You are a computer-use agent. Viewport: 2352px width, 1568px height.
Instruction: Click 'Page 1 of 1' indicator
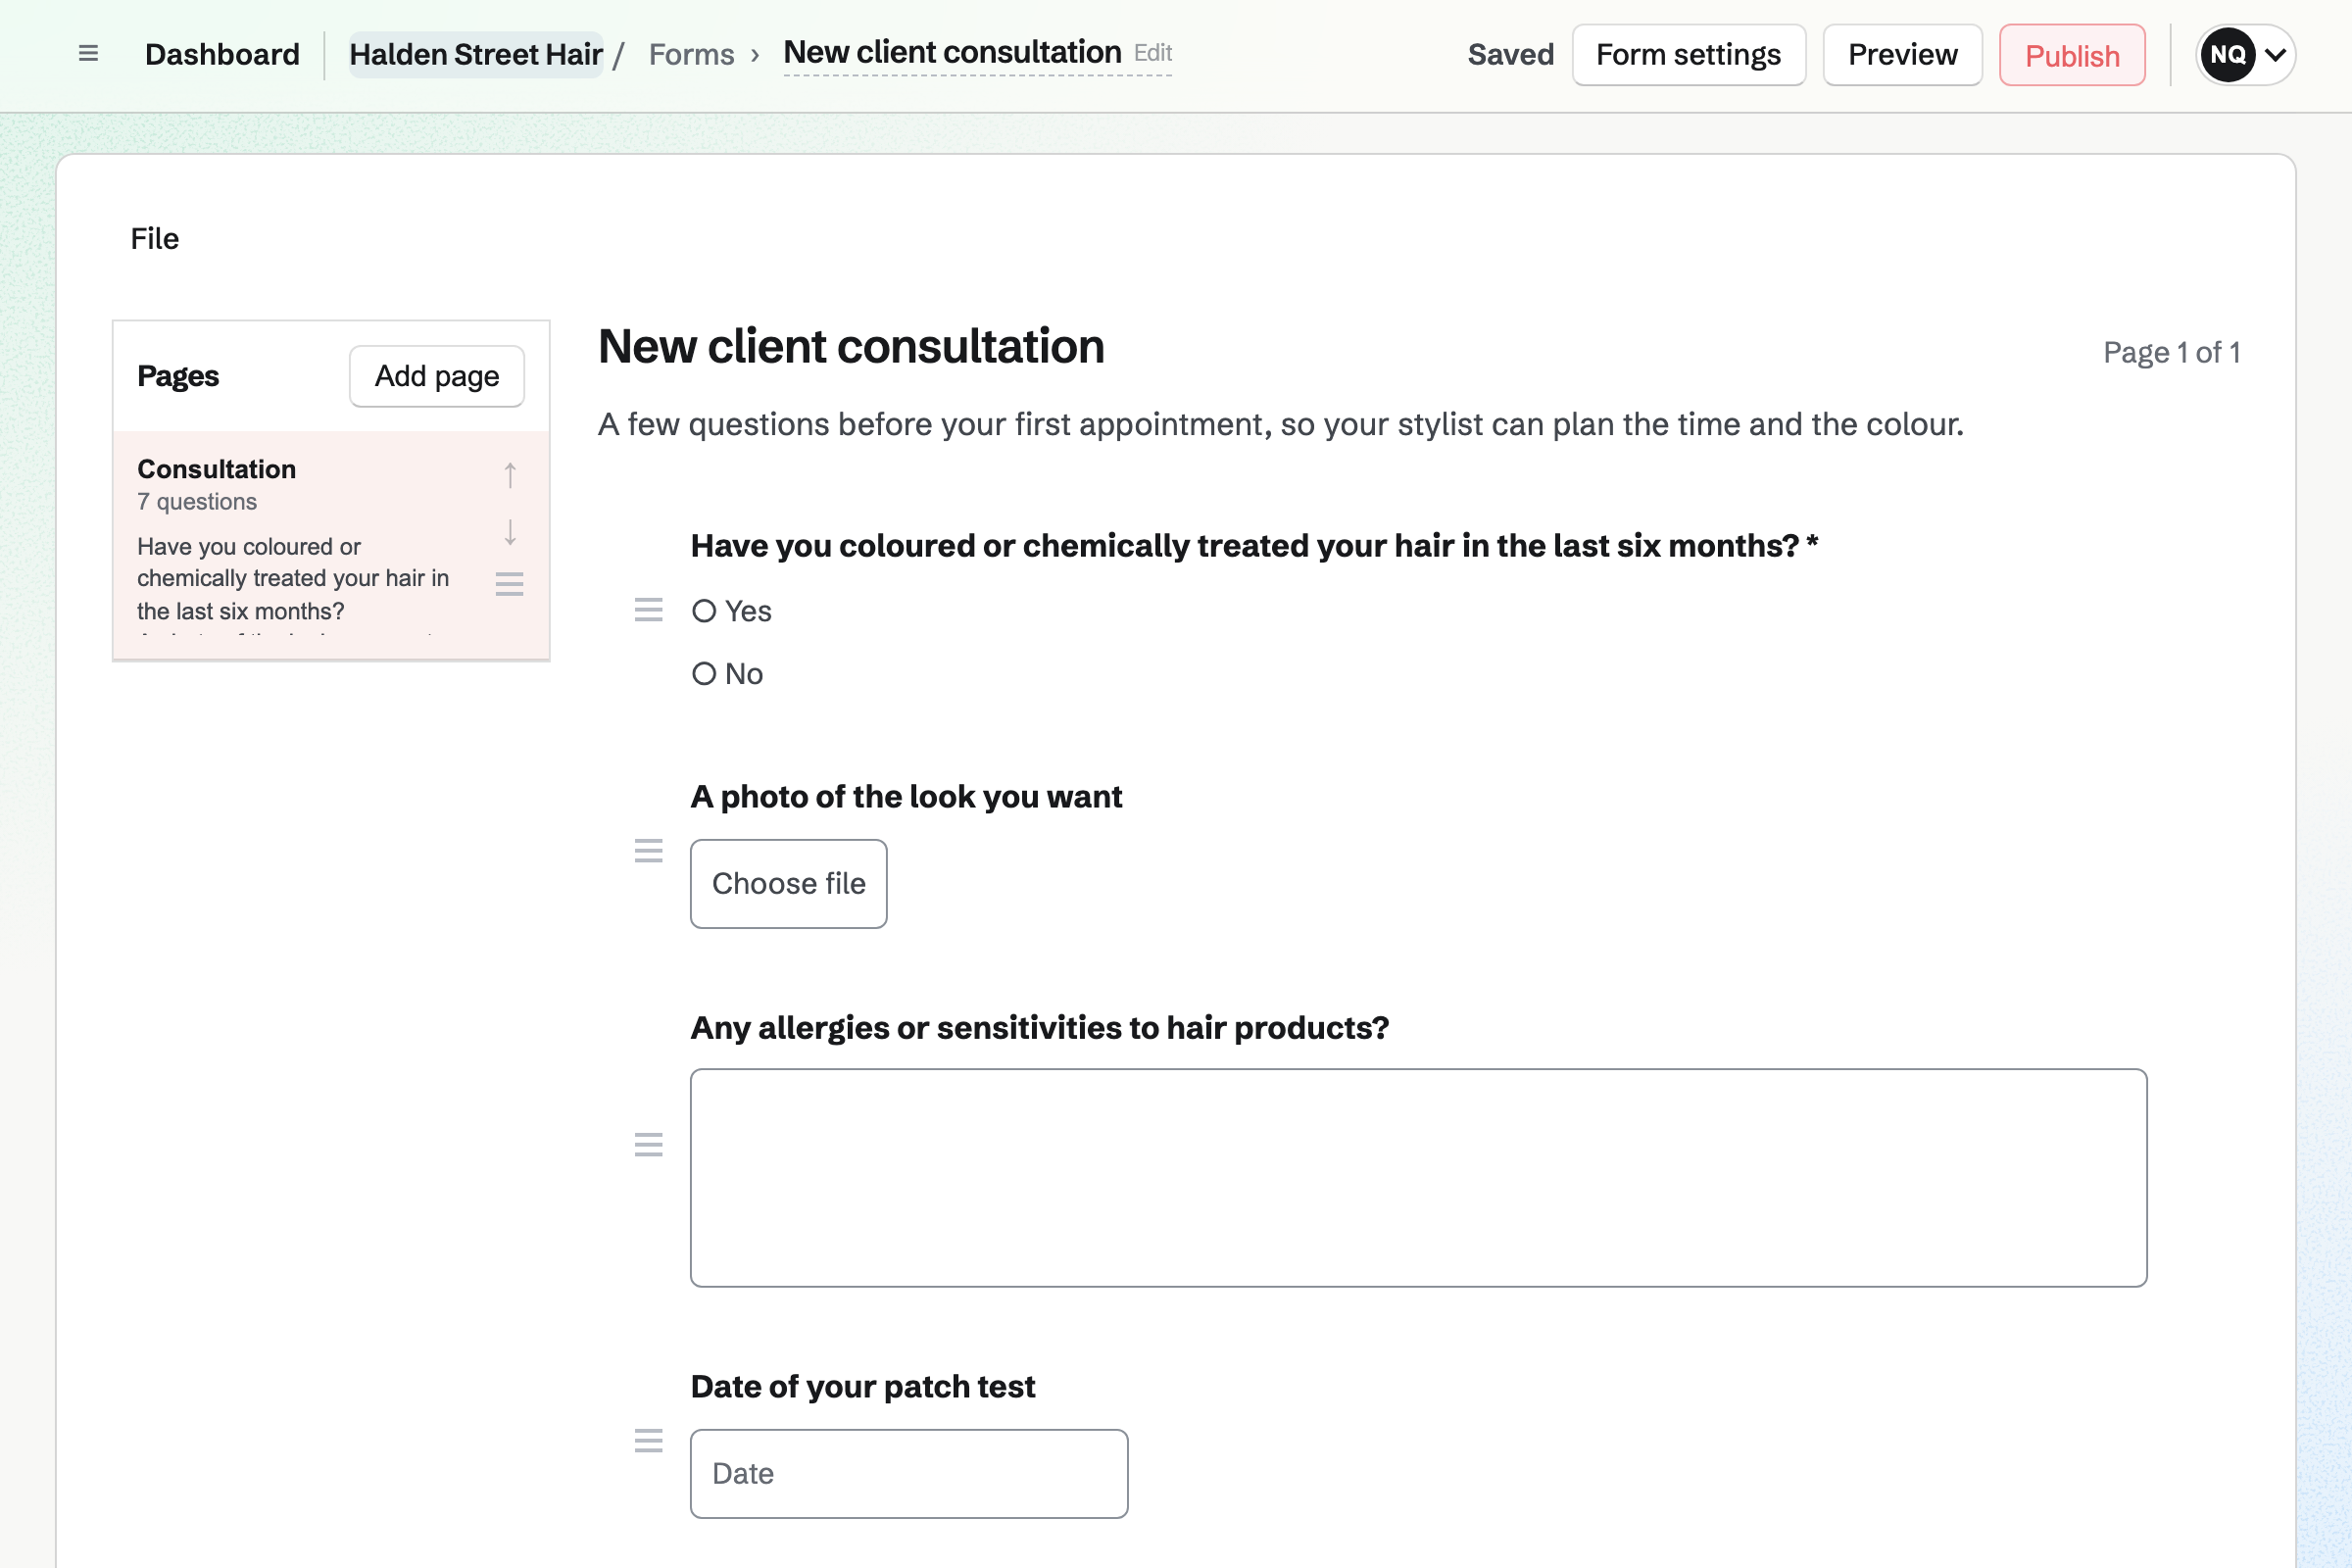pos(2171,353)
